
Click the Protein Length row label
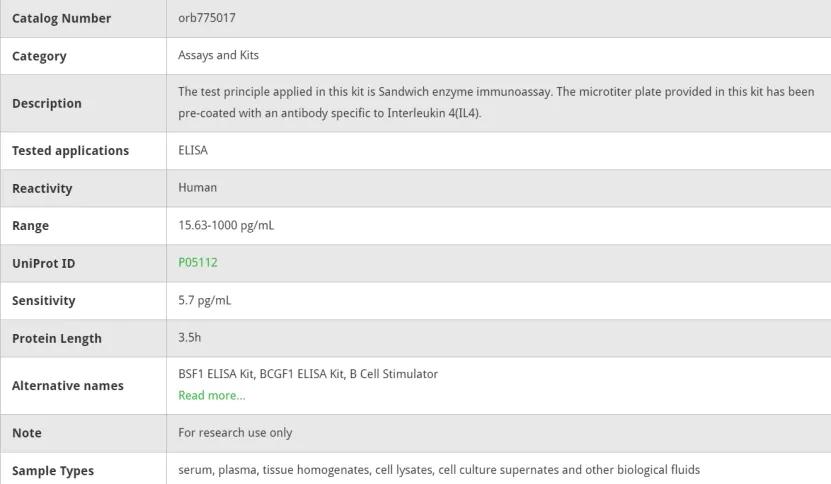56,339
